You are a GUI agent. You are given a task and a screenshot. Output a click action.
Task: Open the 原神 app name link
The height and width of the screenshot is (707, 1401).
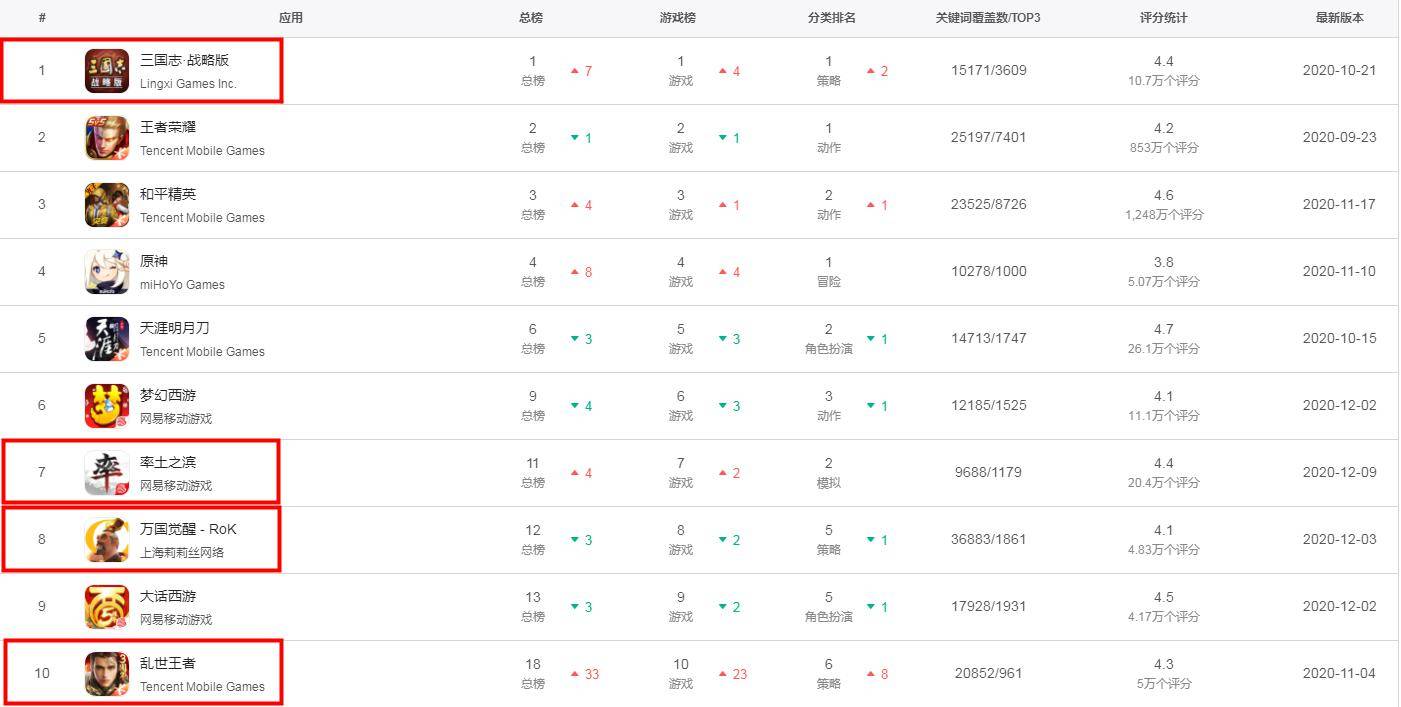coord(154,261)
